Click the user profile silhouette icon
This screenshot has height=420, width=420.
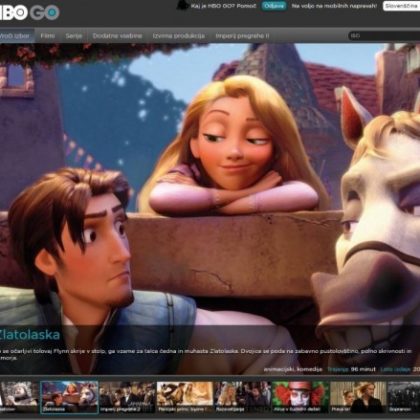coord(182,6)
